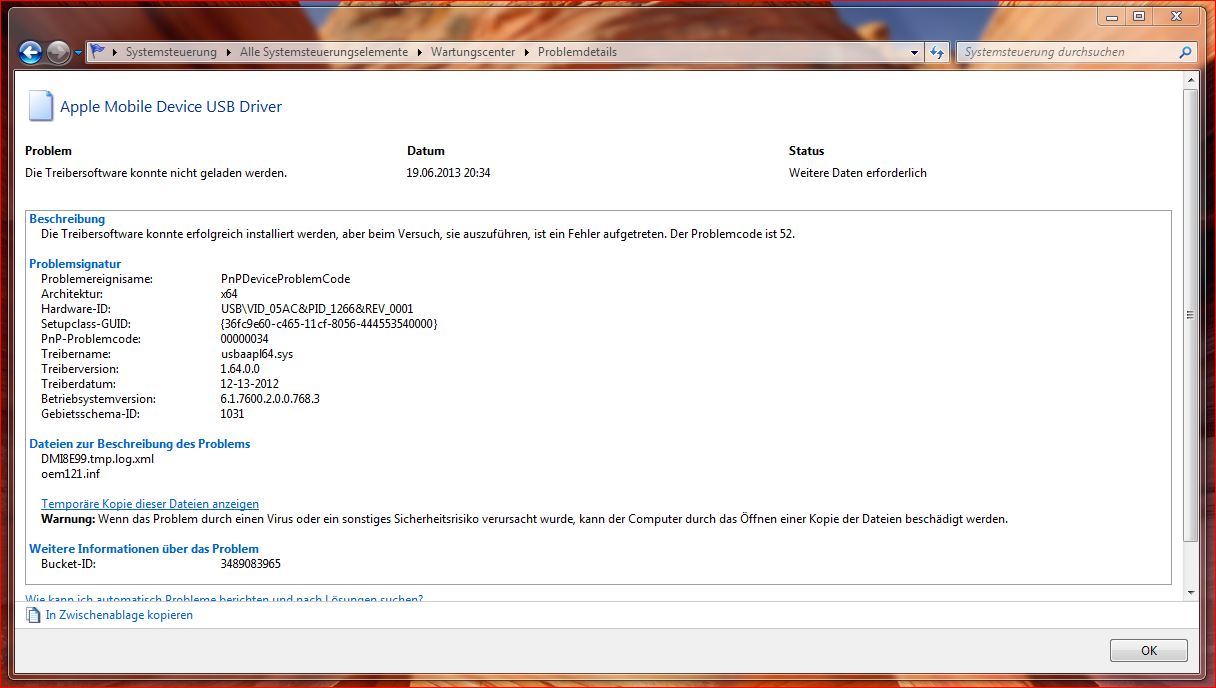Select file name DMI8E99.tmp.log.xml
The width and height of the screenshot is (1216, 688).
tap(97, 459)
